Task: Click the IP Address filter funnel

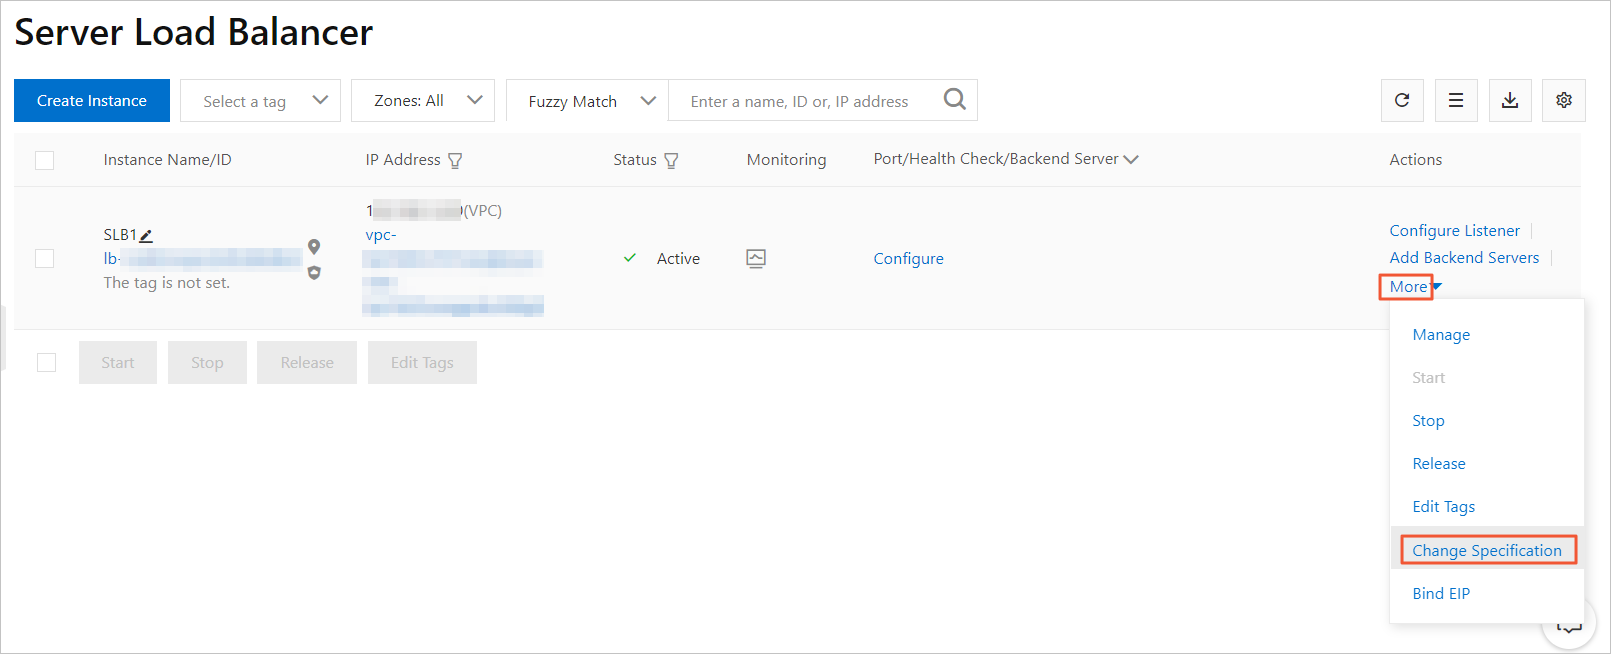Action: coord(455,161)
